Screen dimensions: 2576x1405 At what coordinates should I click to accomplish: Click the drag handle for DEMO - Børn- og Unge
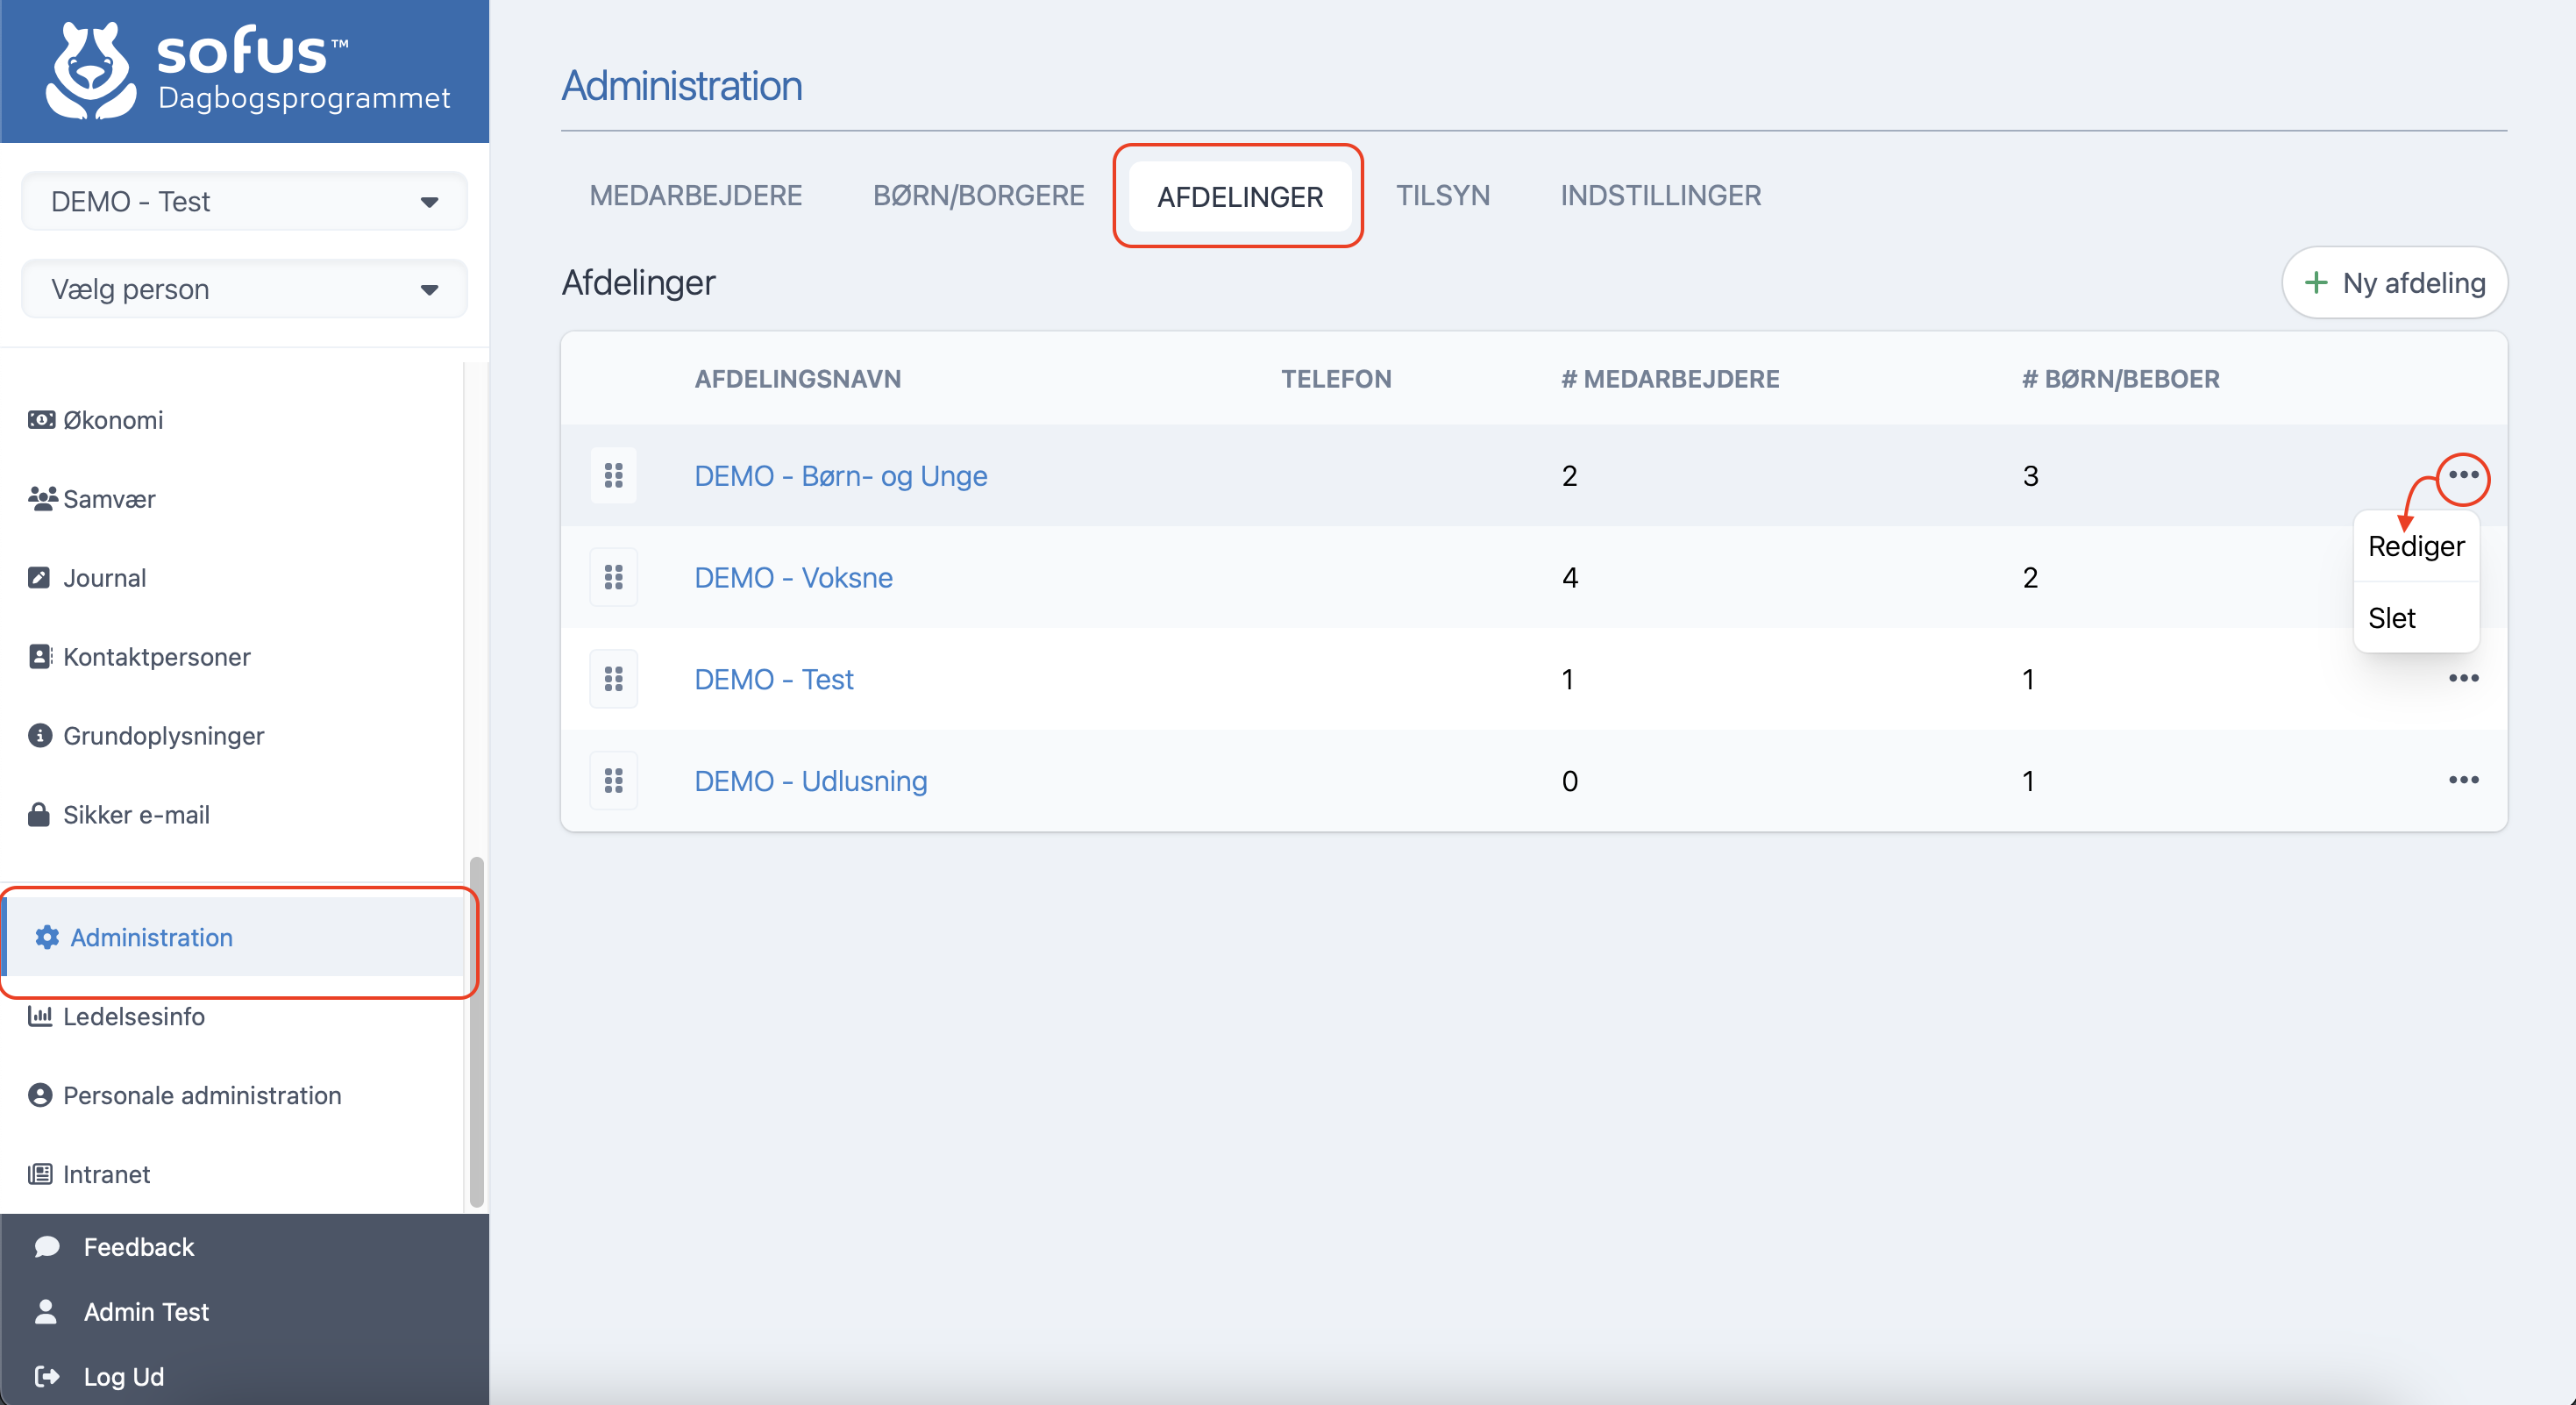[613, 475]
